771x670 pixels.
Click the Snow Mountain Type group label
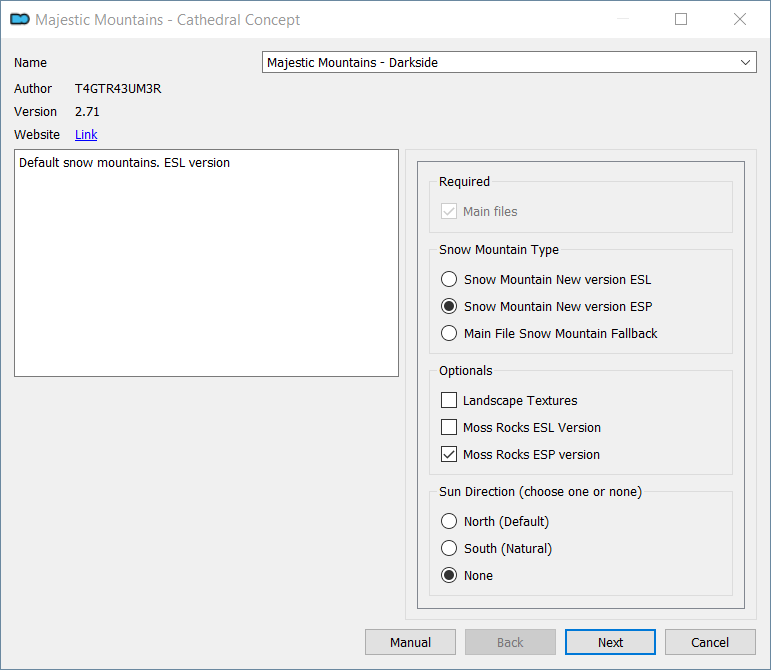pos(499,250)
